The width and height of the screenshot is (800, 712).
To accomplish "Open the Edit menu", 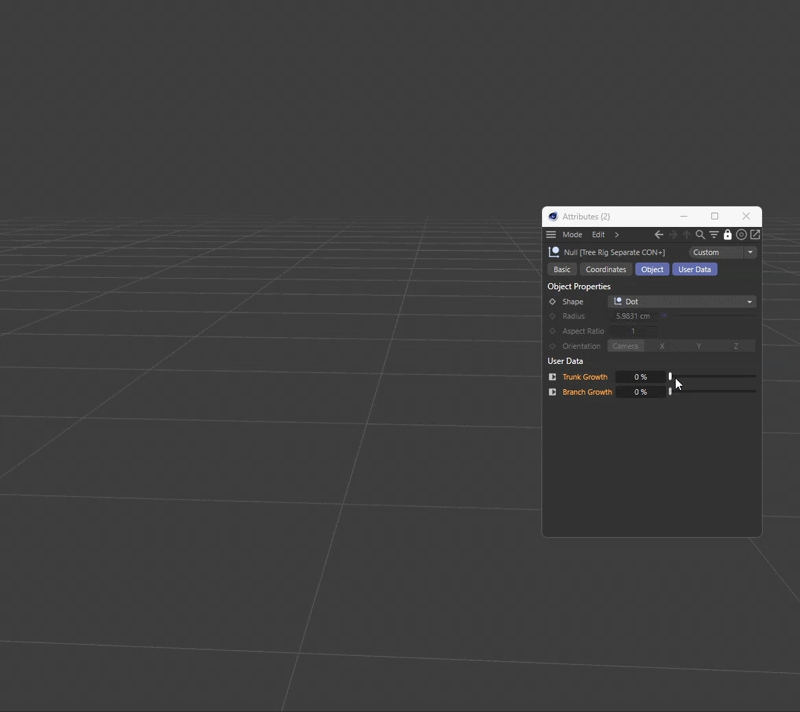I will point(598,235).
